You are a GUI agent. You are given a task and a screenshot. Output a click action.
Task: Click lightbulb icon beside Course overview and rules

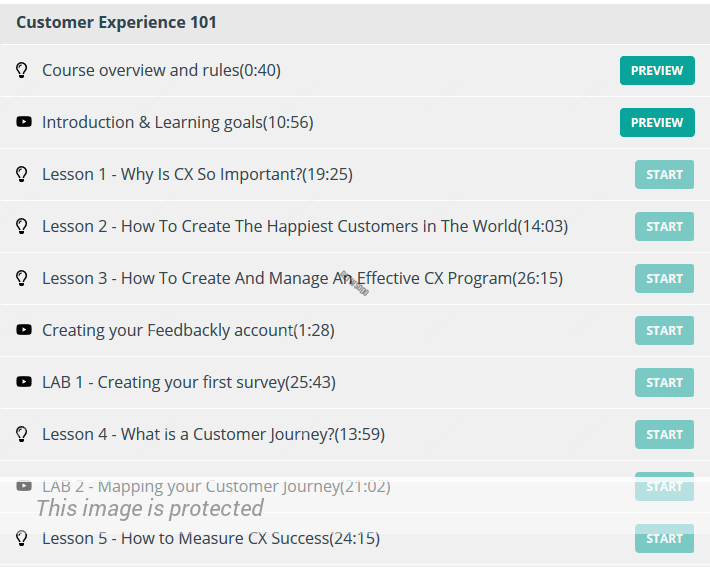[x=23, y=70]
